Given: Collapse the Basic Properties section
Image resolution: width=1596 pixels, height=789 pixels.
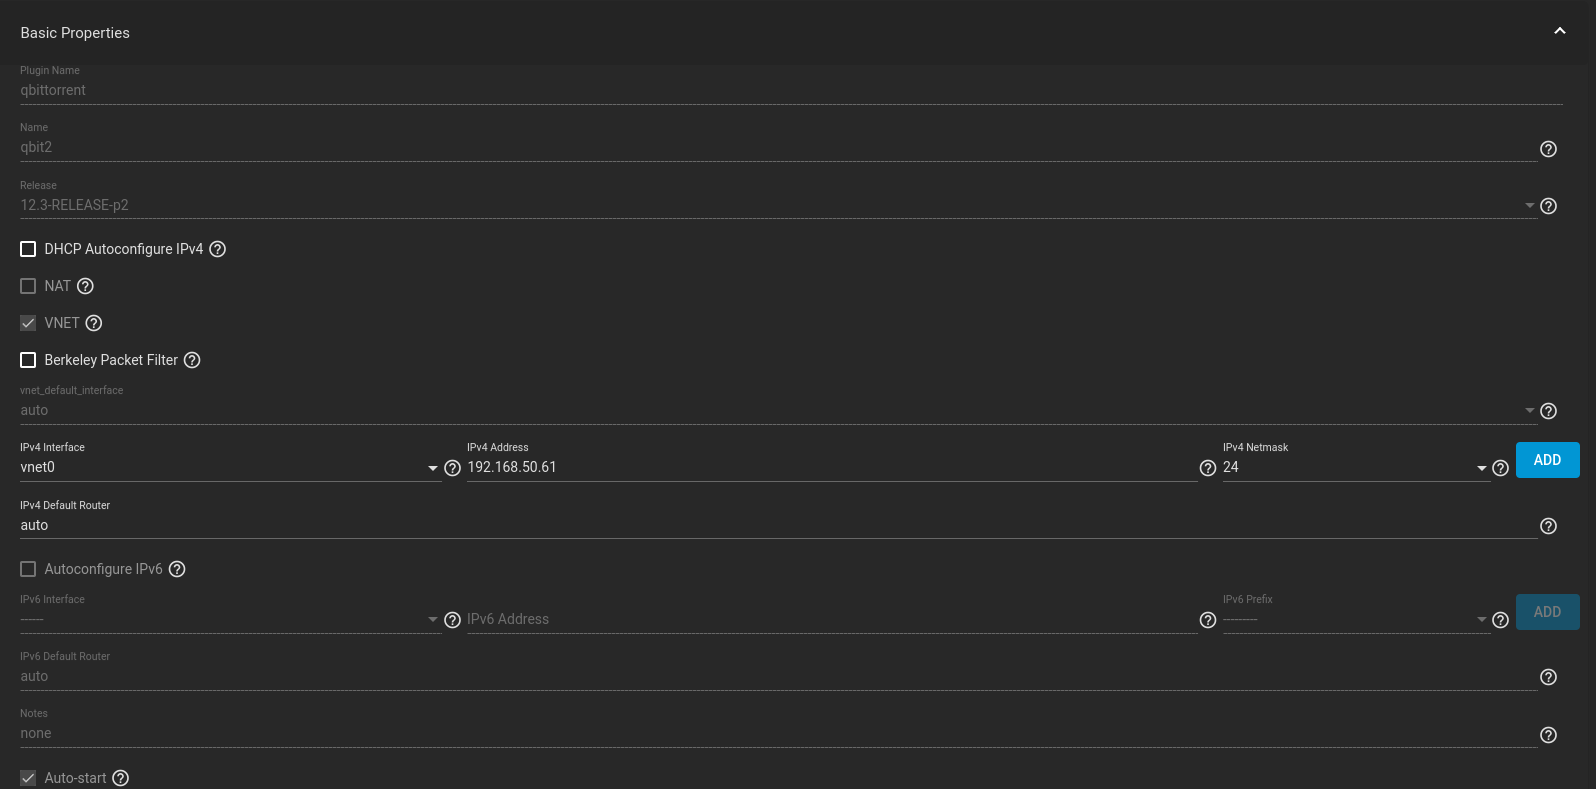Looking at the screenshot, I should tap(1559, 32).
